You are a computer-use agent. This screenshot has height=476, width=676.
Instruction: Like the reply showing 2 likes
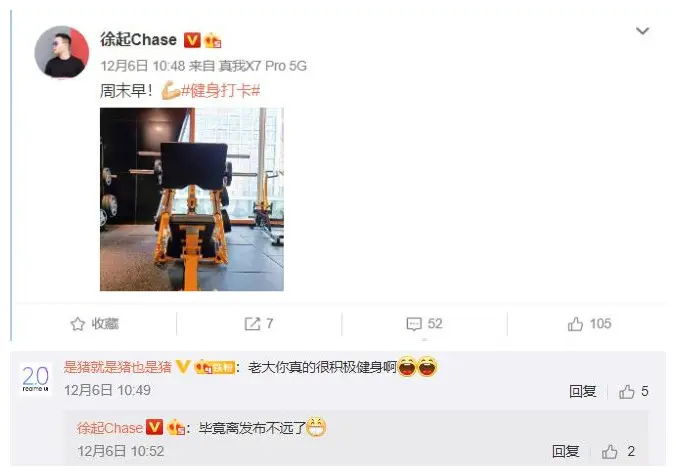tap(618, 452)
